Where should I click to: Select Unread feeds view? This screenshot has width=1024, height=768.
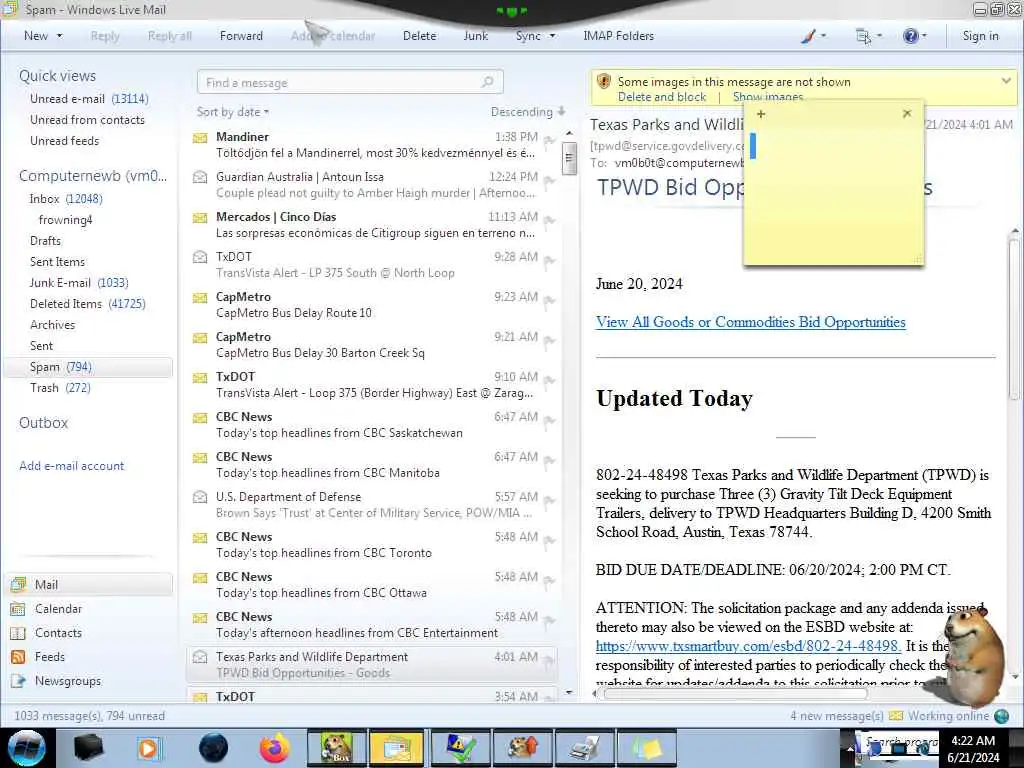[64, 140]
